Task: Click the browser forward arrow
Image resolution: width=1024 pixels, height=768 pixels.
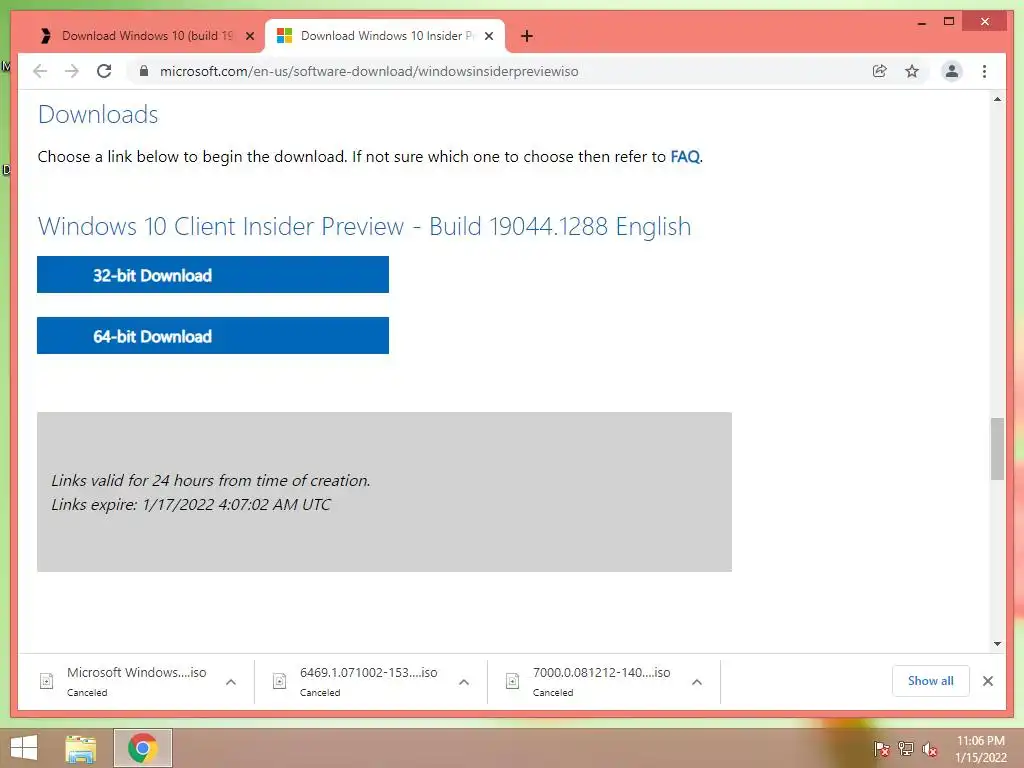Action: [x=72, y=71]
